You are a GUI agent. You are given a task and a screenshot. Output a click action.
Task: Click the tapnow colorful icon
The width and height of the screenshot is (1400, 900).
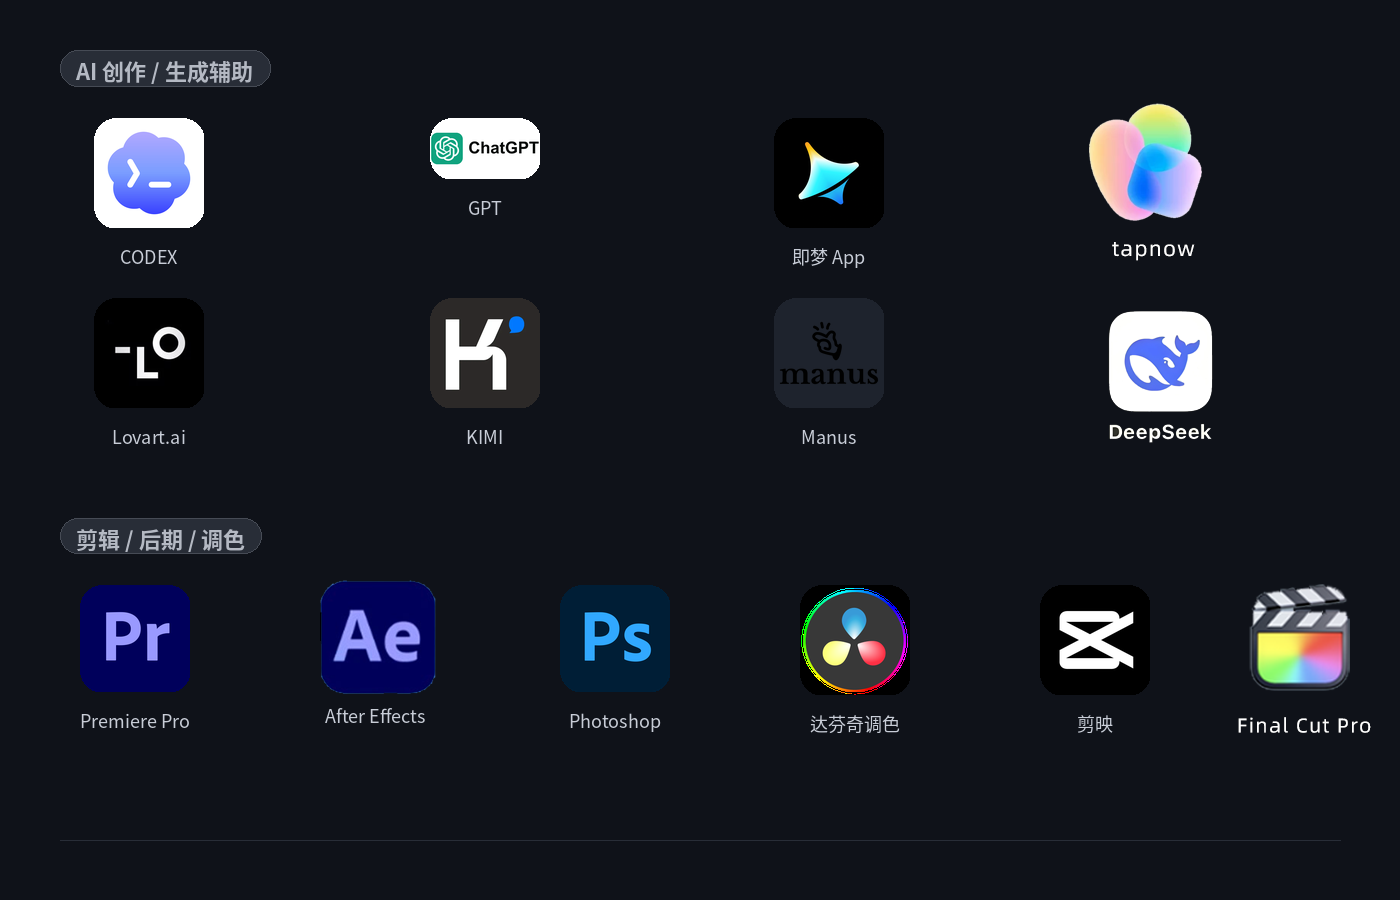click(1146, 162)
